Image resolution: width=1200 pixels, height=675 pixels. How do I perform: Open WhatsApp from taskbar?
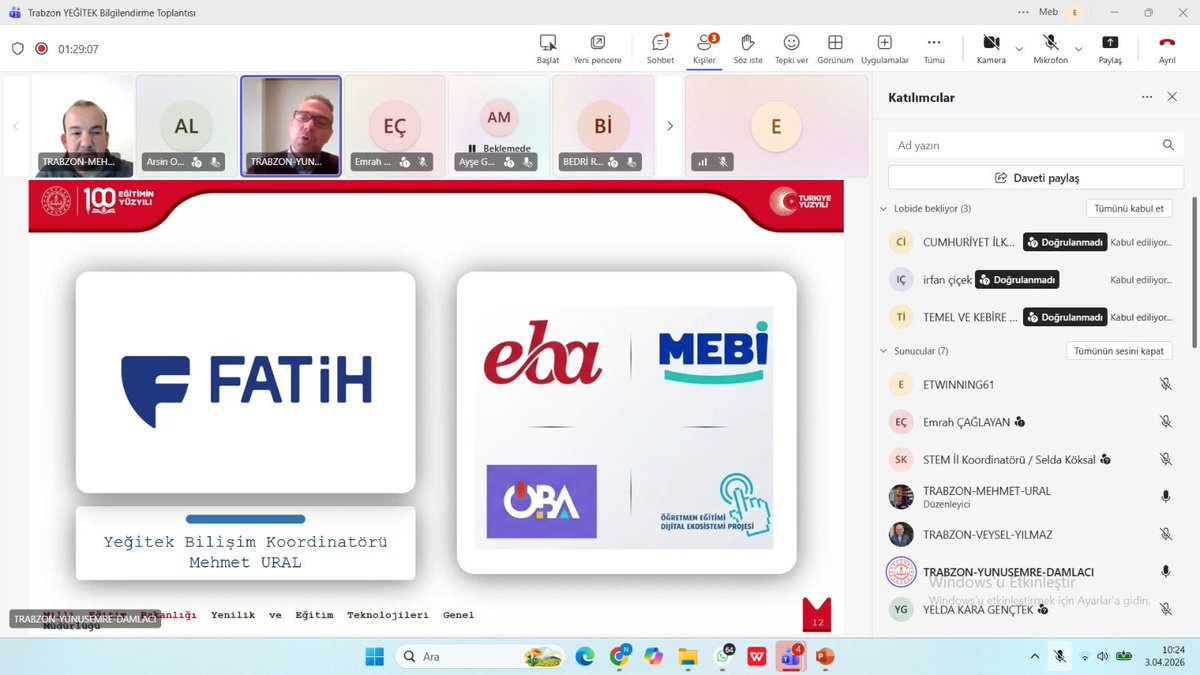(723, 657)
